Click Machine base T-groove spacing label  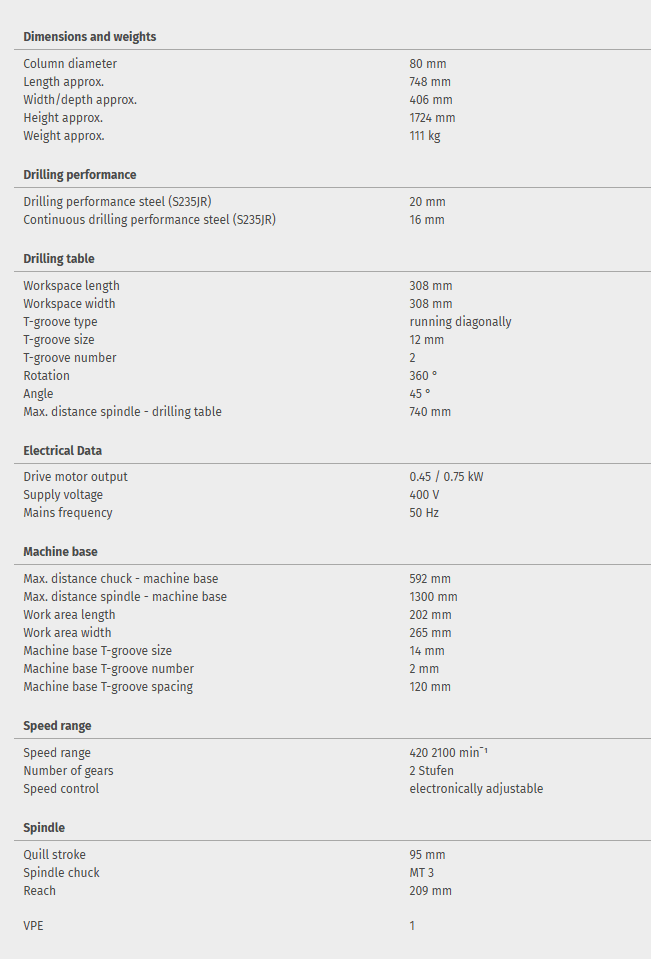108,687
